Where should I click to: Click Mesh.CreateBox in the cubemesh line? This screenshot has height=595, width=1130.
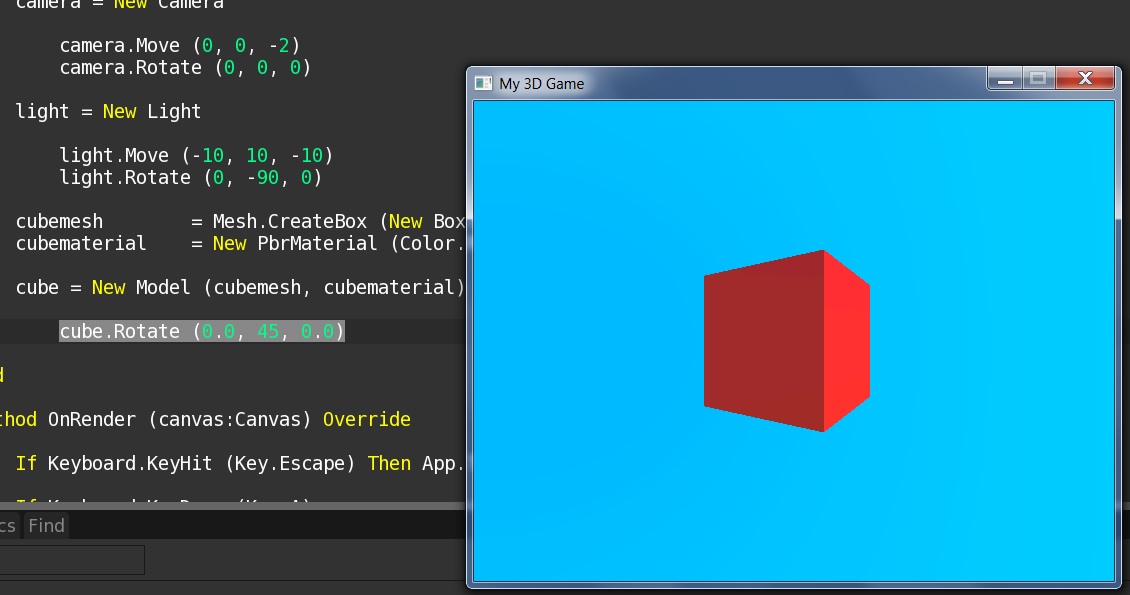[x=290, y=221]
